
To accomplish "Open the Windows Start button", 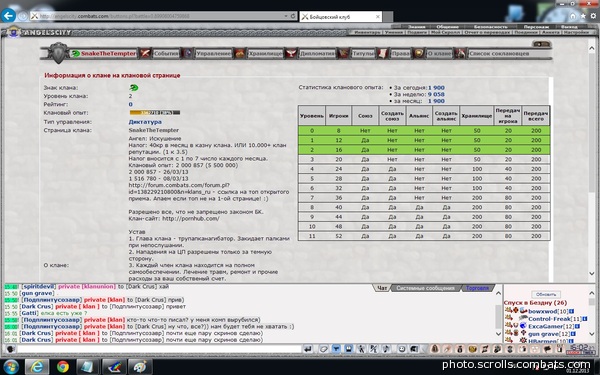I will pyautogui.click(x=11, y=367).
